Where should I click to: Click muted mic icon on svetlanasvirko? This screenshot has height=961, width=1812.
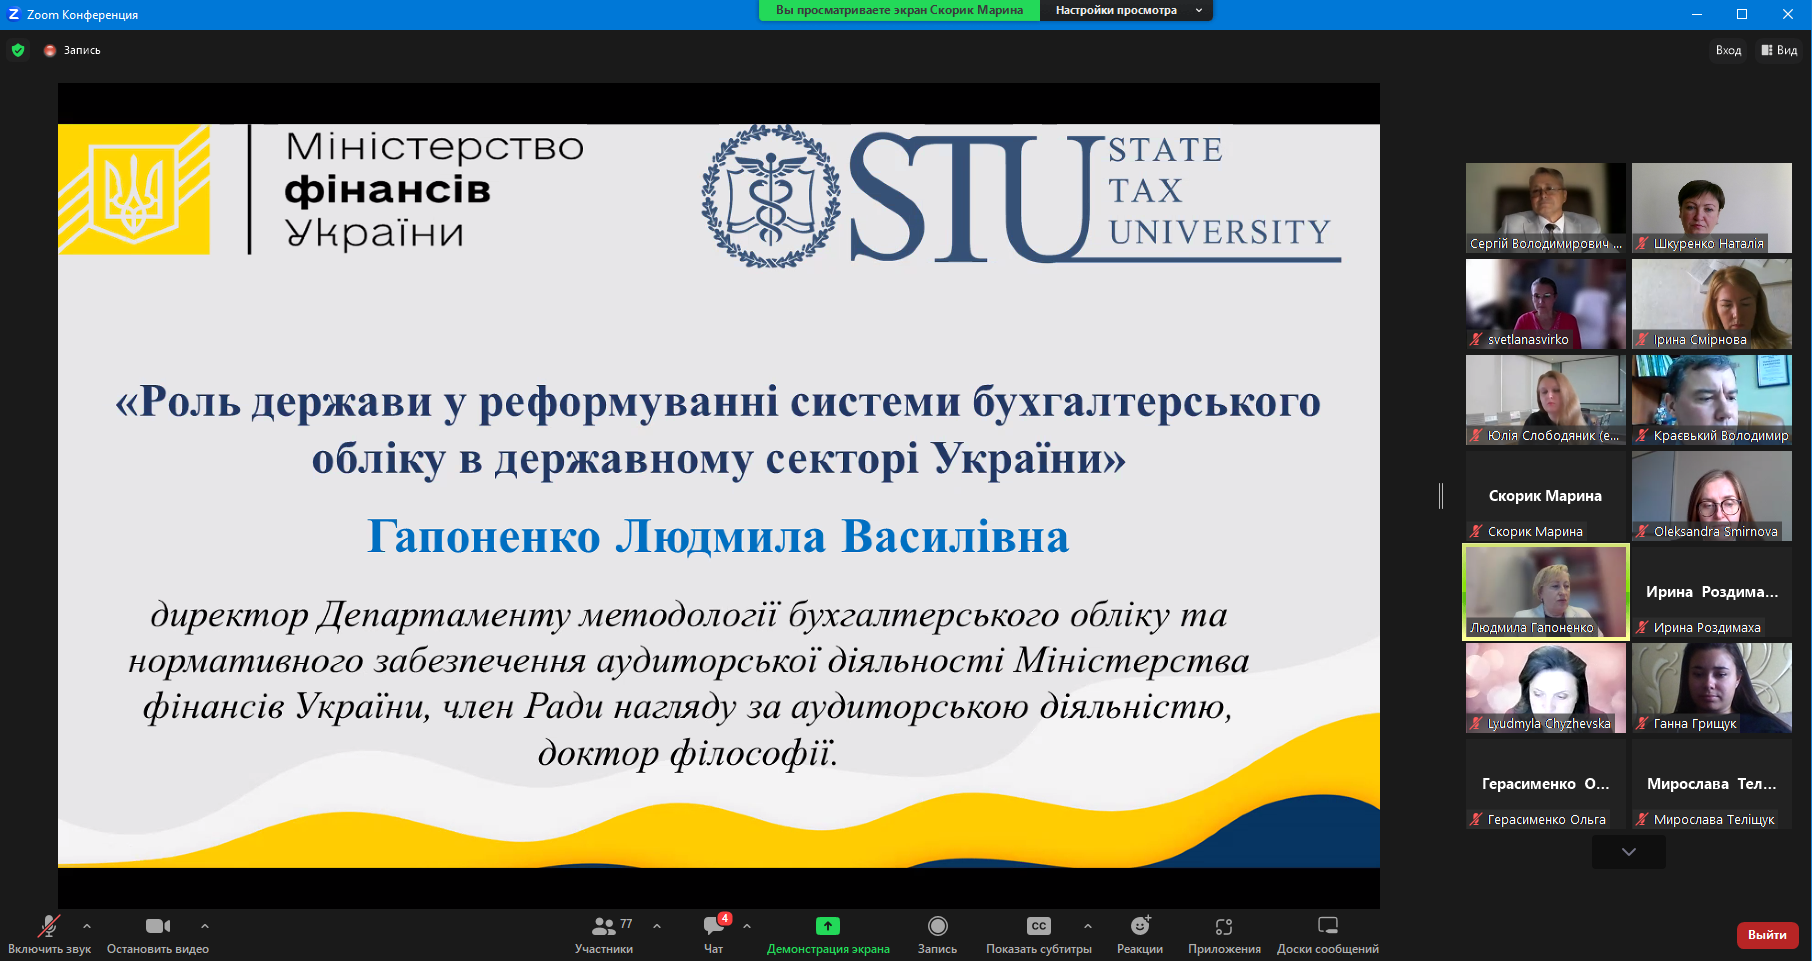1476,339
